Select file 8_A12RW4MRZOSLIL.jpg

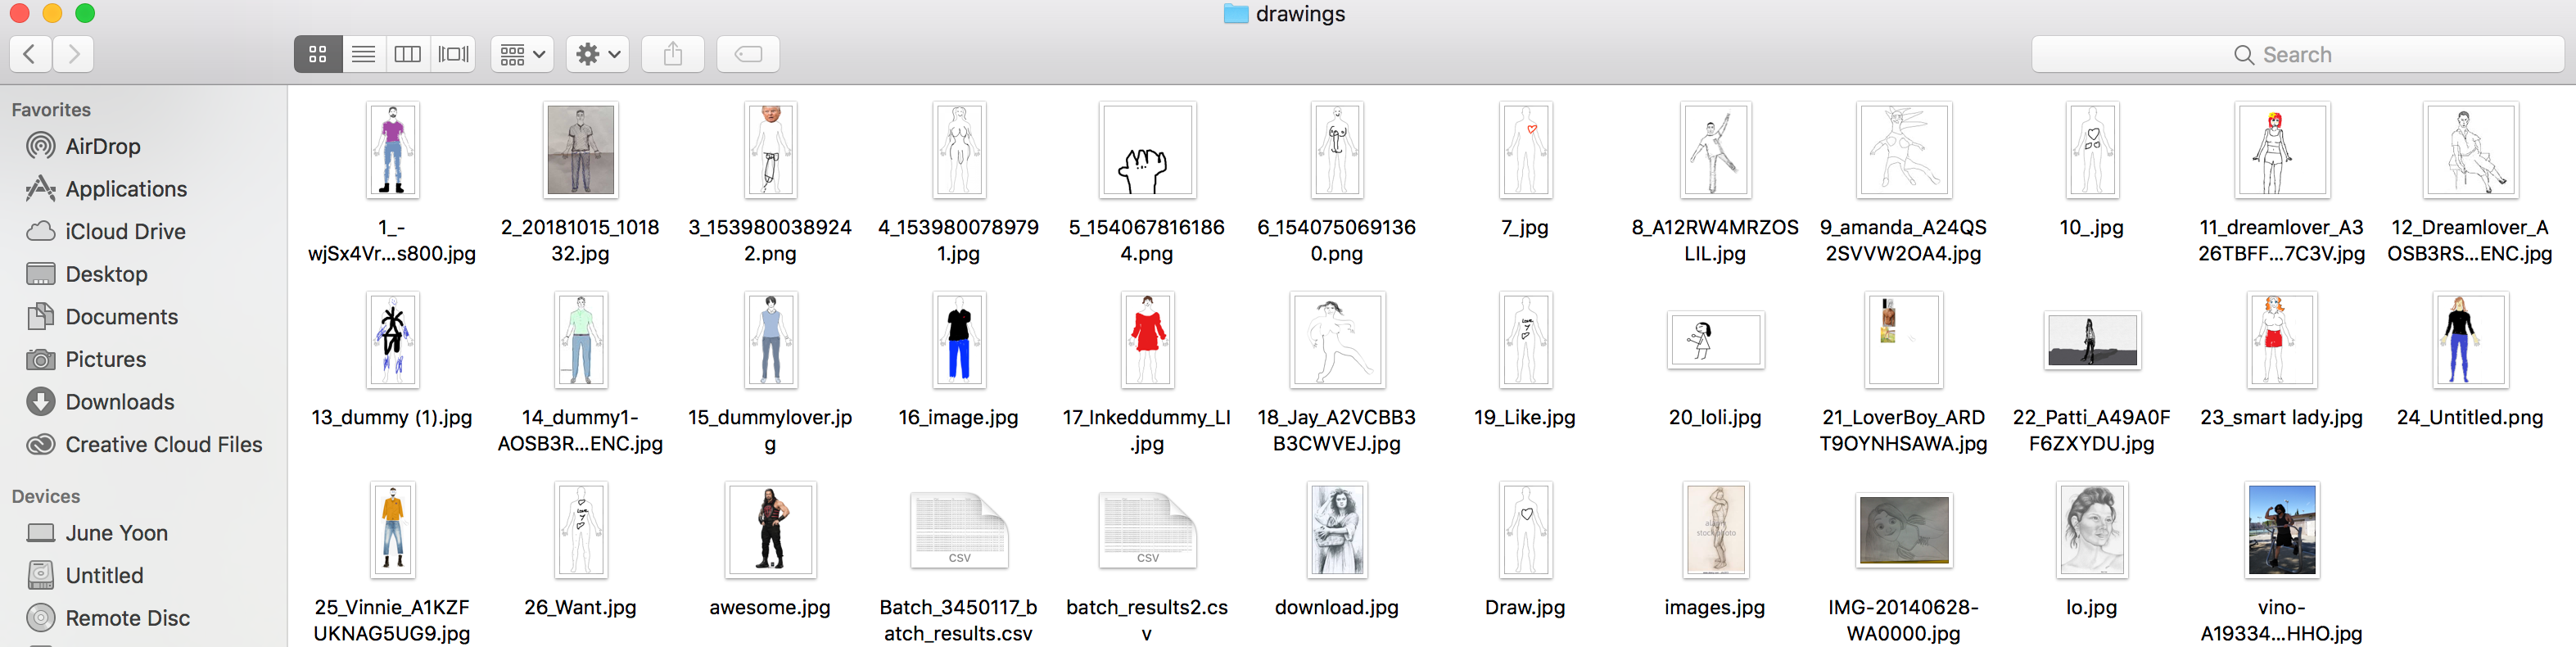click(1715, 150)
